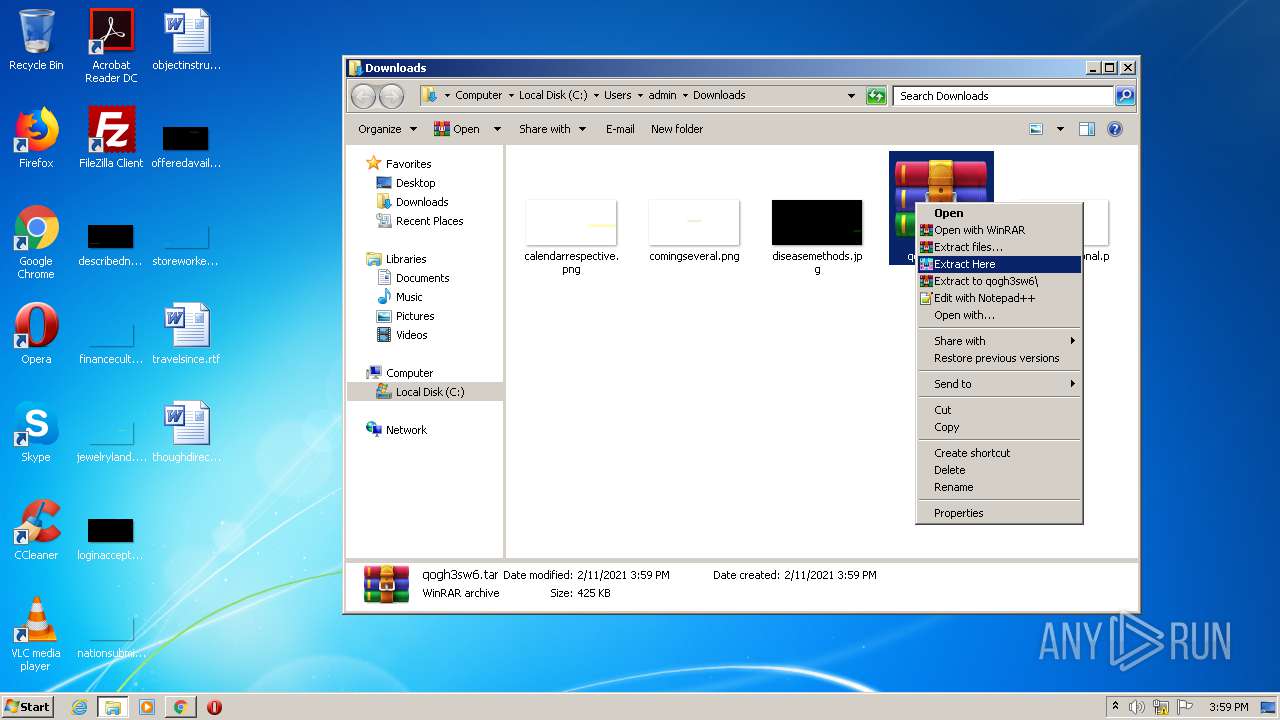The width and height of the screenshot is (1280, 720).
Task: Launch FileZilla Client shortcut
Action: point(111,138)
